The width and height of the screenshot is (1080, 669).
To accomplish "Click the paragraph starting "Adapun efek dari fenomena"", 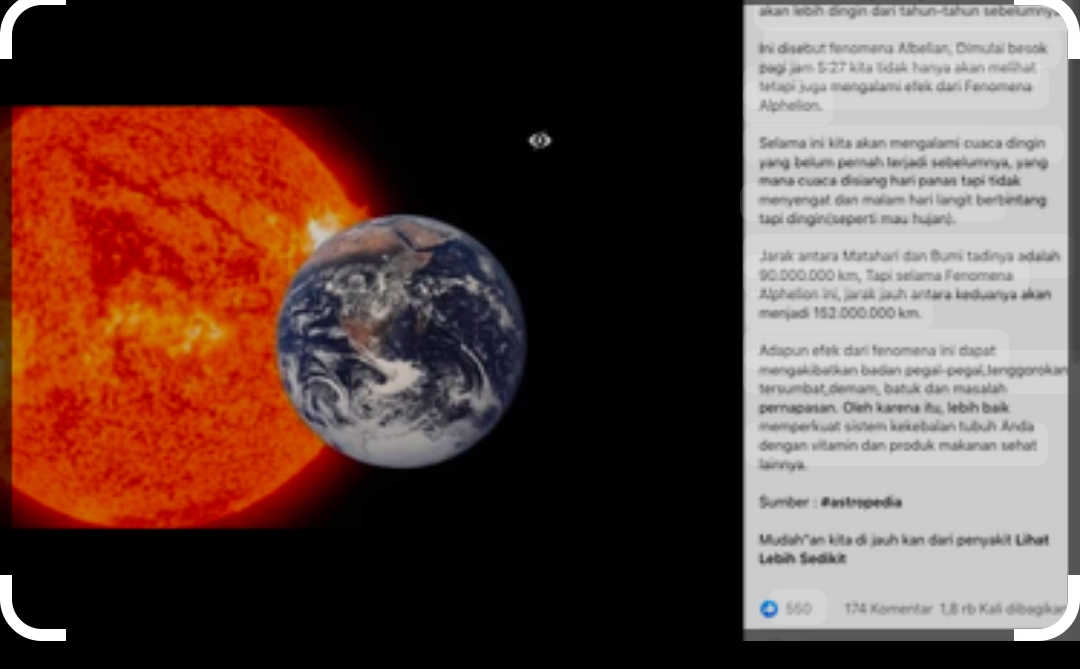I will [900, 407].
